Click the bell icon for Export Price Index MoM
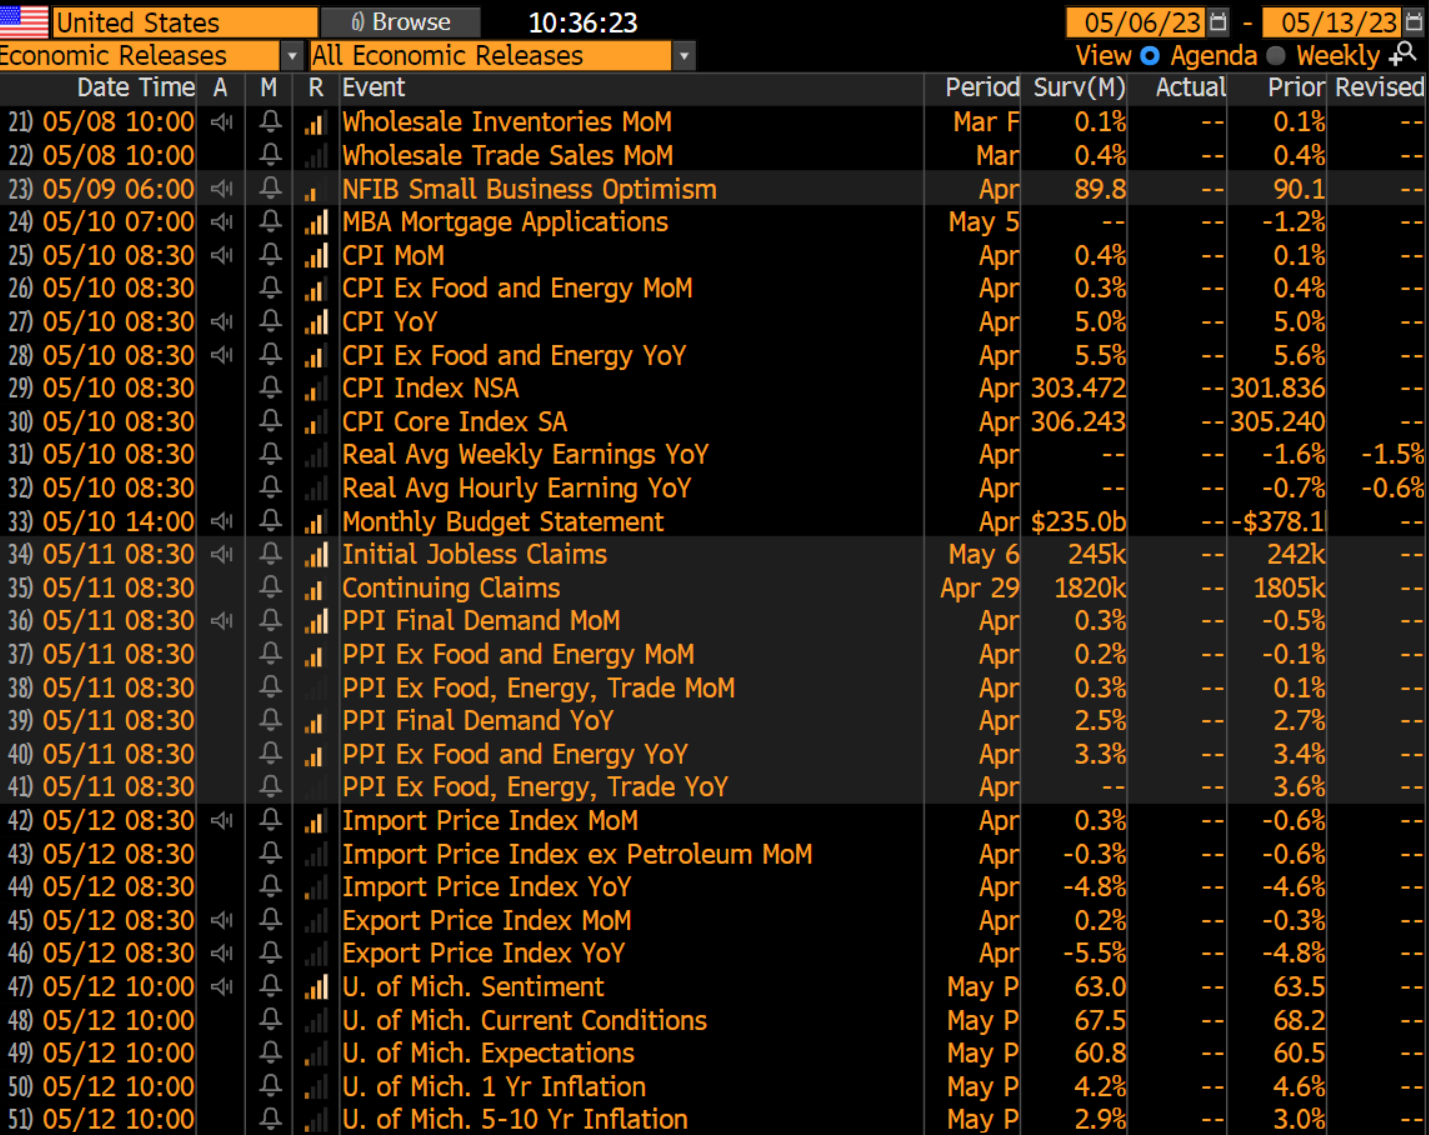Image resolution: width=1429 pixels, height=1135 pixels. pyautogui.click(x=270, y=920)
